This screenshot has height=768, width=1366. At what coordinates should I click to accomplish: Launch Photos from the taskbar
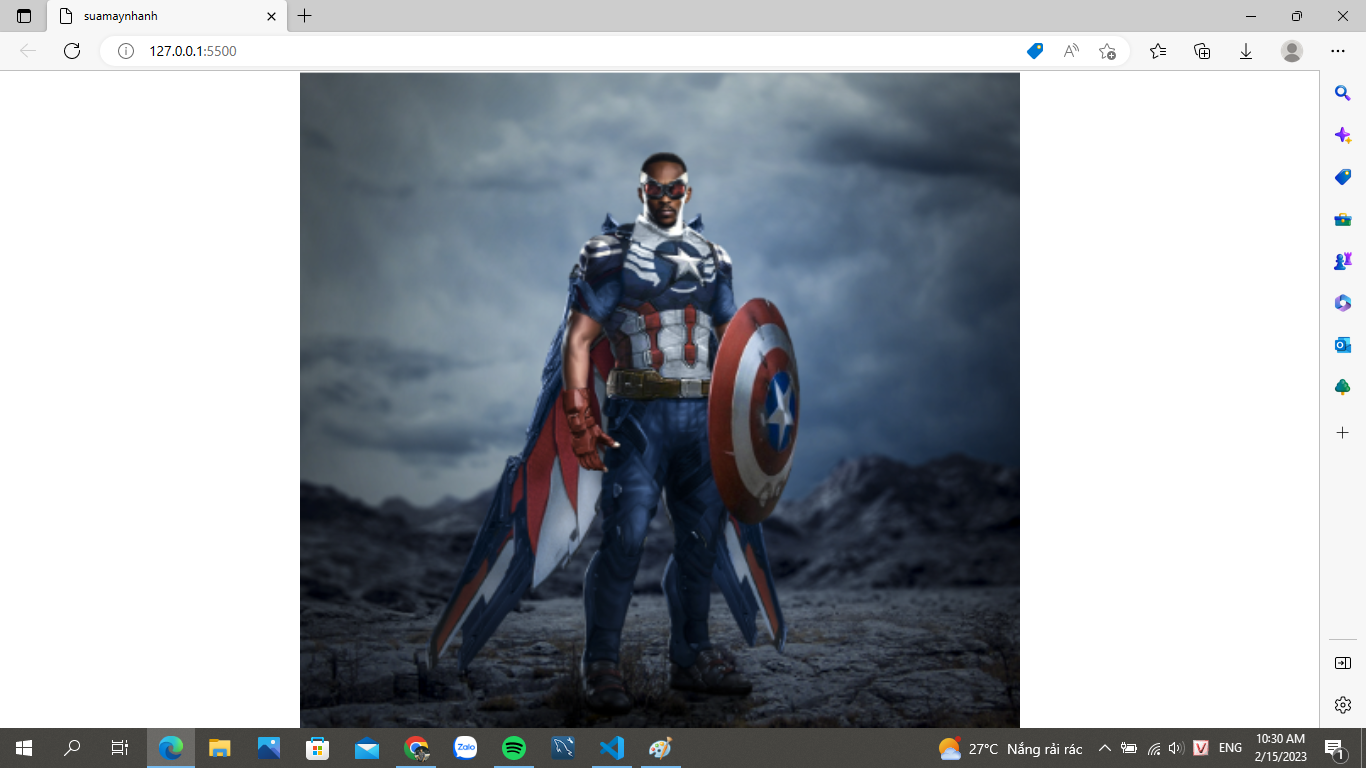coord(269,748)
